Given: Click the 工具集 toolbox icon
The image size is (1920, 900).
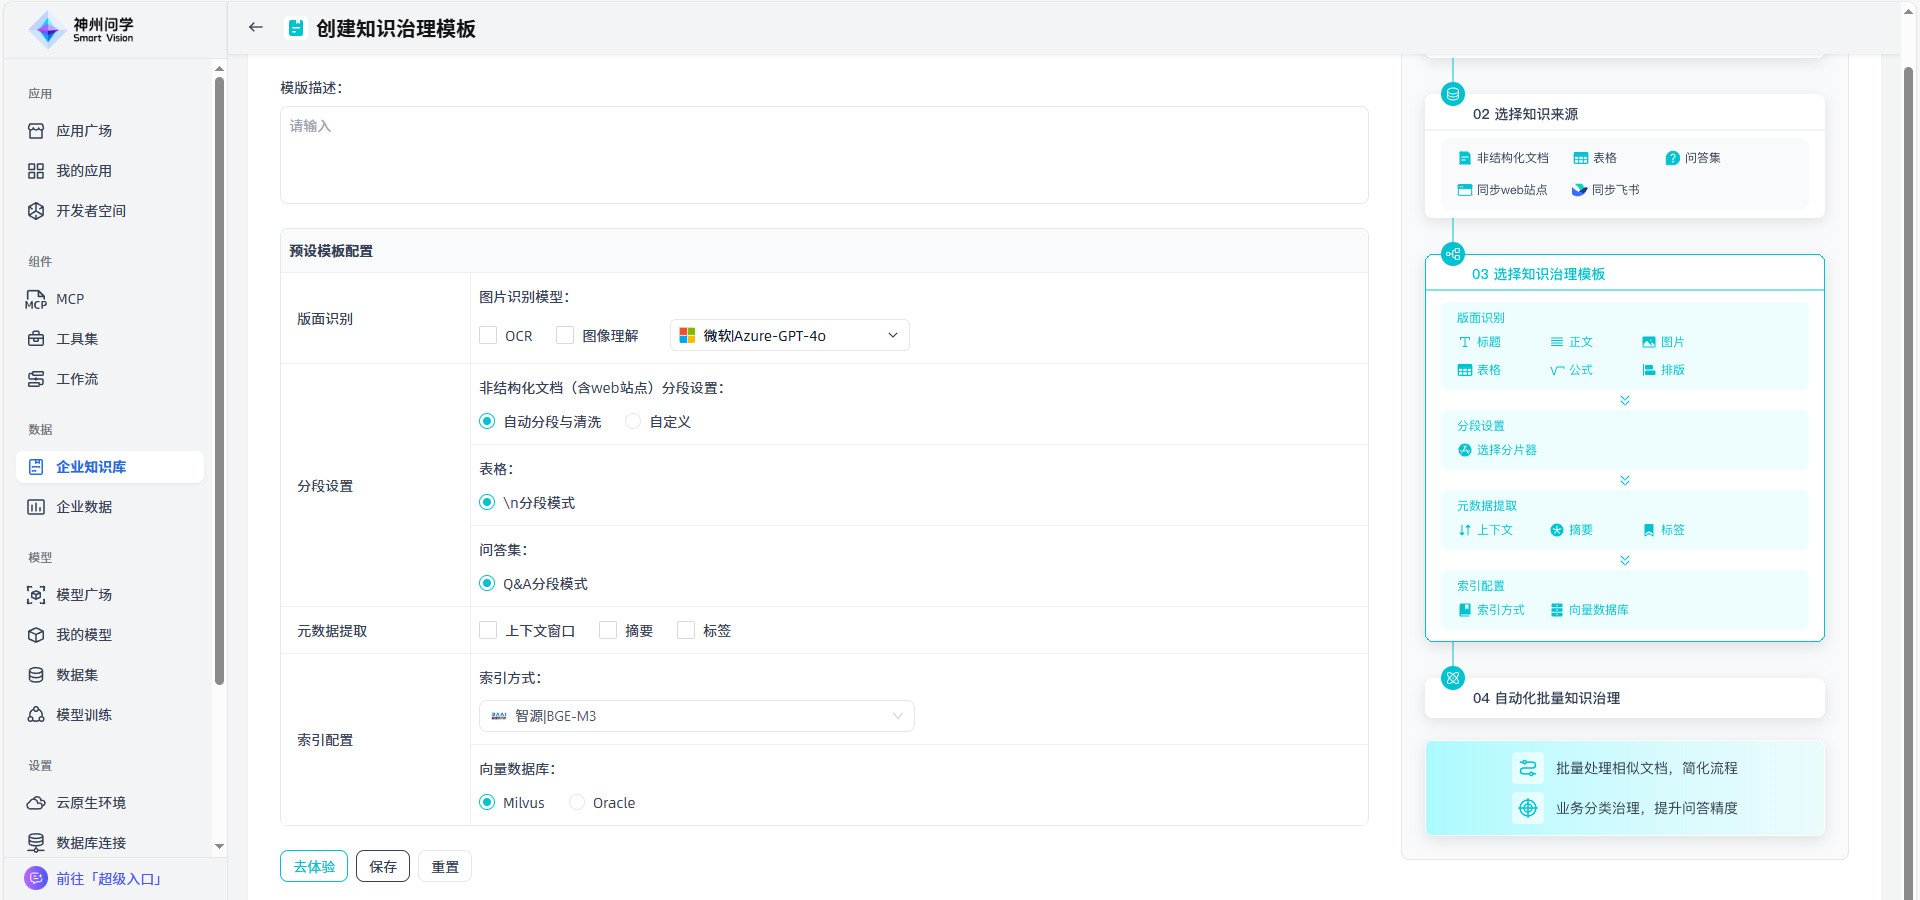Looking at the screenshot, I should pyautogui.click(x=36, y=339).
